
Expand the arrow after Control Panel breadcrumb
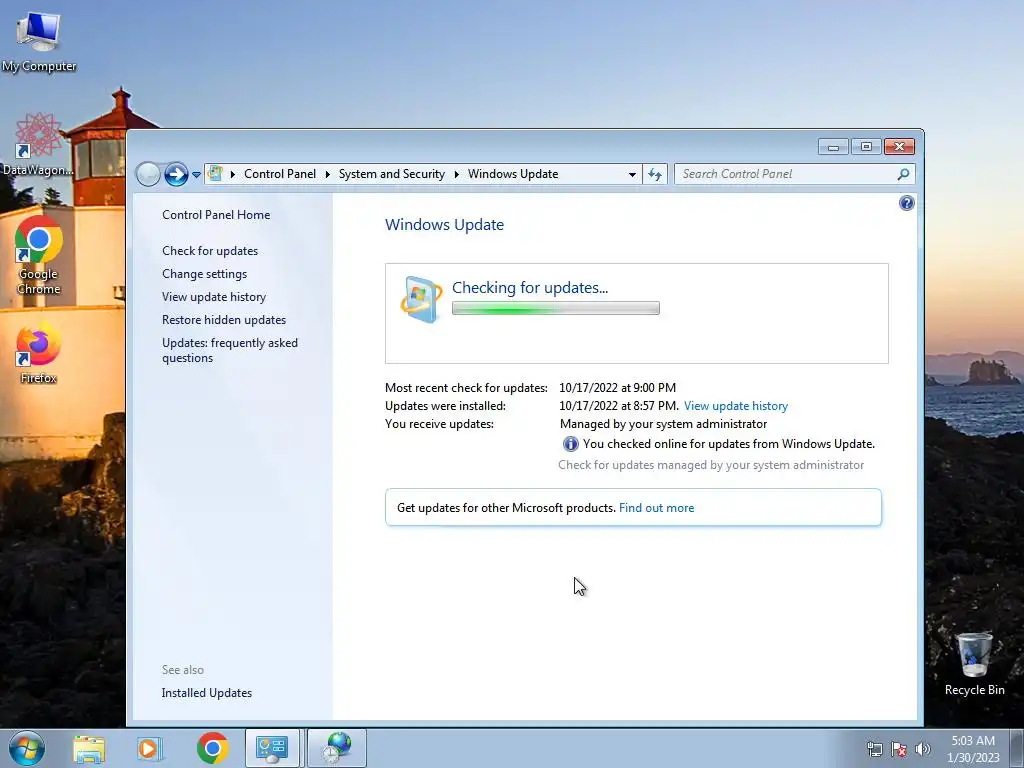pyautogui.click(x=327, y=174)
